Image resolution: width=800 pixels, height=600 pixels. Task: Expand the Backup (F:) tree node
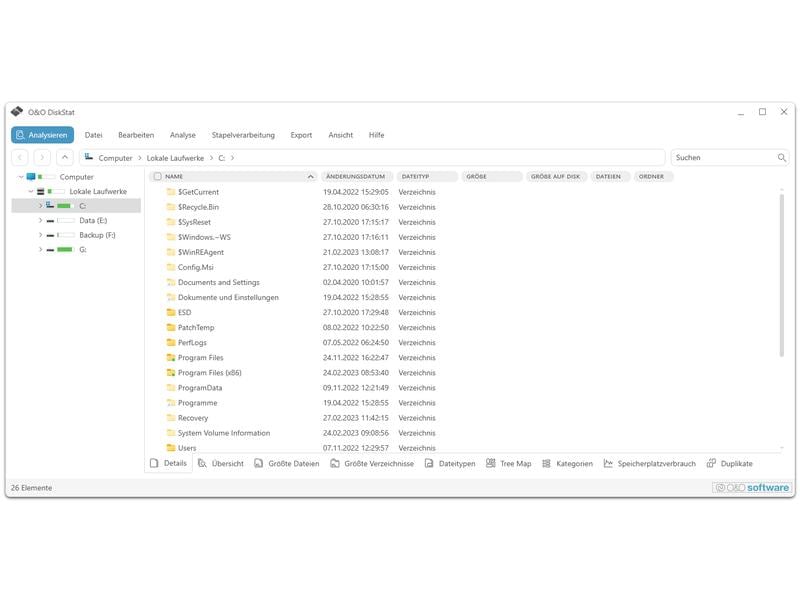[x=40, y=235]
